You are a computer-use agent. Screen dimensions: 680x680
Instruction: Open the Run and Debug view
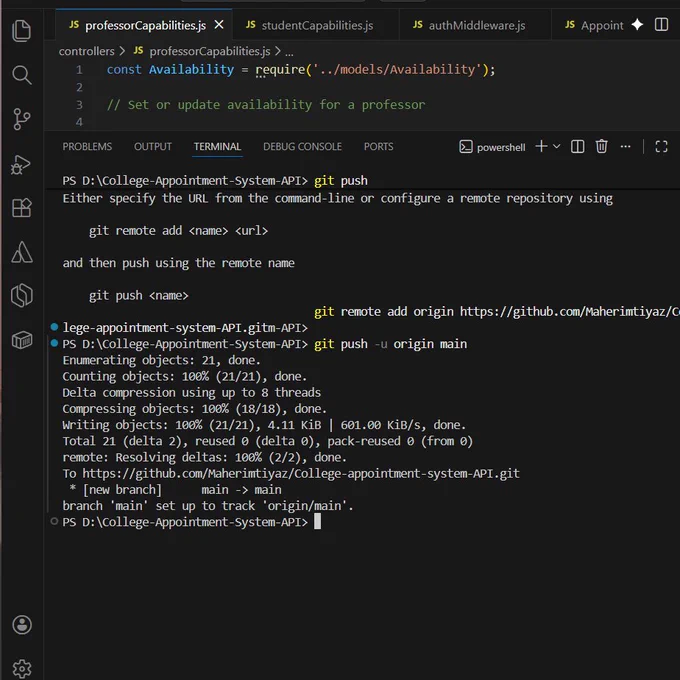pos(22,165)
